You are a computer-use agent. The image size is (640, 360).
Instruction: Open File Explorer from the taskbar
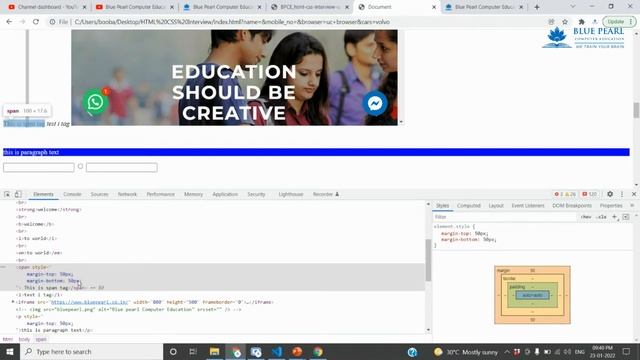click(214, 351)
